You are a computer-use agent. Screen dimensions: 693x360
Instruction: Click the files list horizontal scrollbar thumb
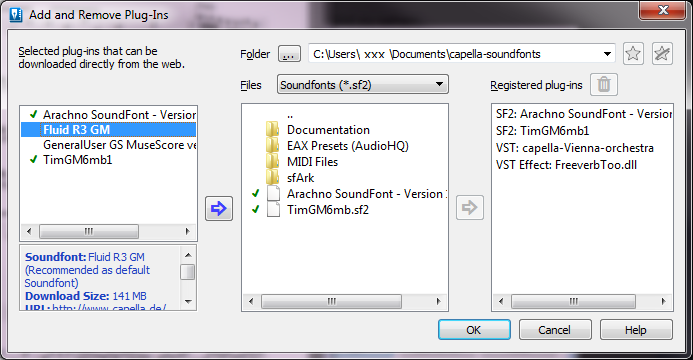click(331, 301)
